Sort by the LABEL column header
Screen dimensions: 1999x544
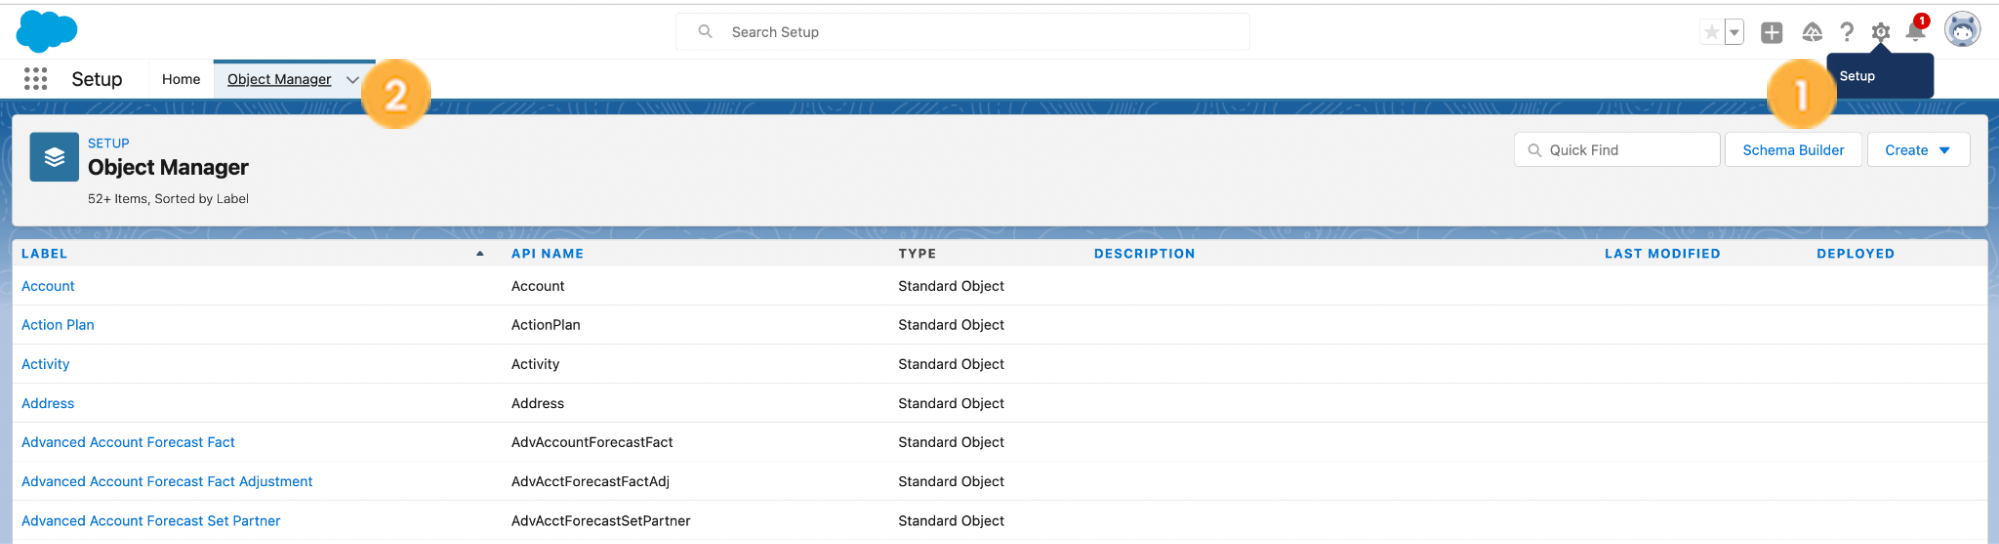tap(44, 254)
